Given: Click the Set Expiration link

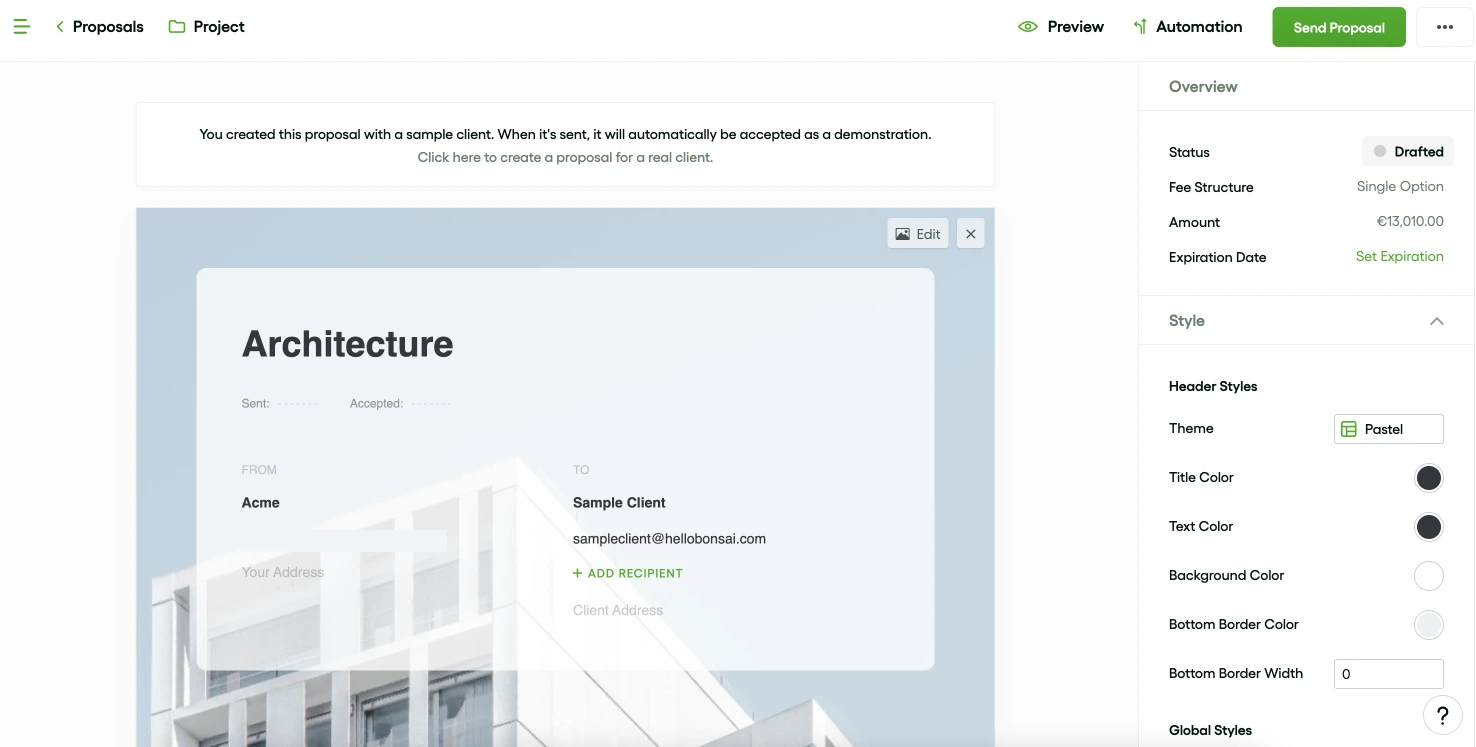Looking at the screenshot, I should click(1399, 256).
